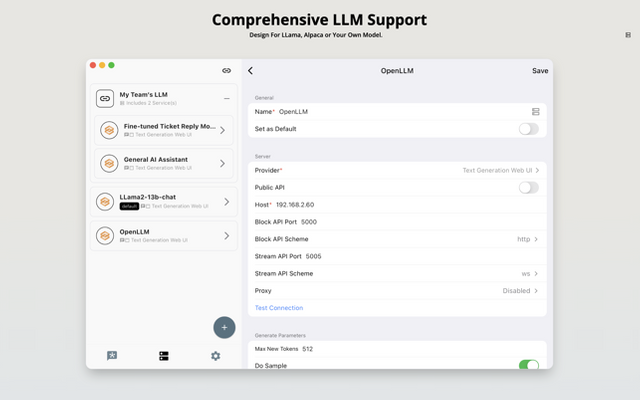The height and width of the screenshot is (400, 640).
Task: Switch to the chat tab icon
Action: (112, 356)
